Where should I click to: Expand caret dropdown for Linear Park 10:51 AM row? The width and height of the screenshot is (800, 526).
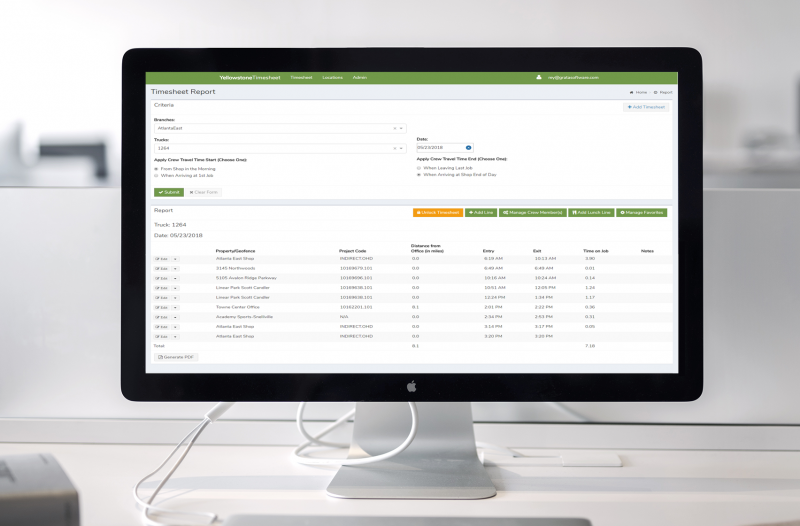tap(175, 288)
